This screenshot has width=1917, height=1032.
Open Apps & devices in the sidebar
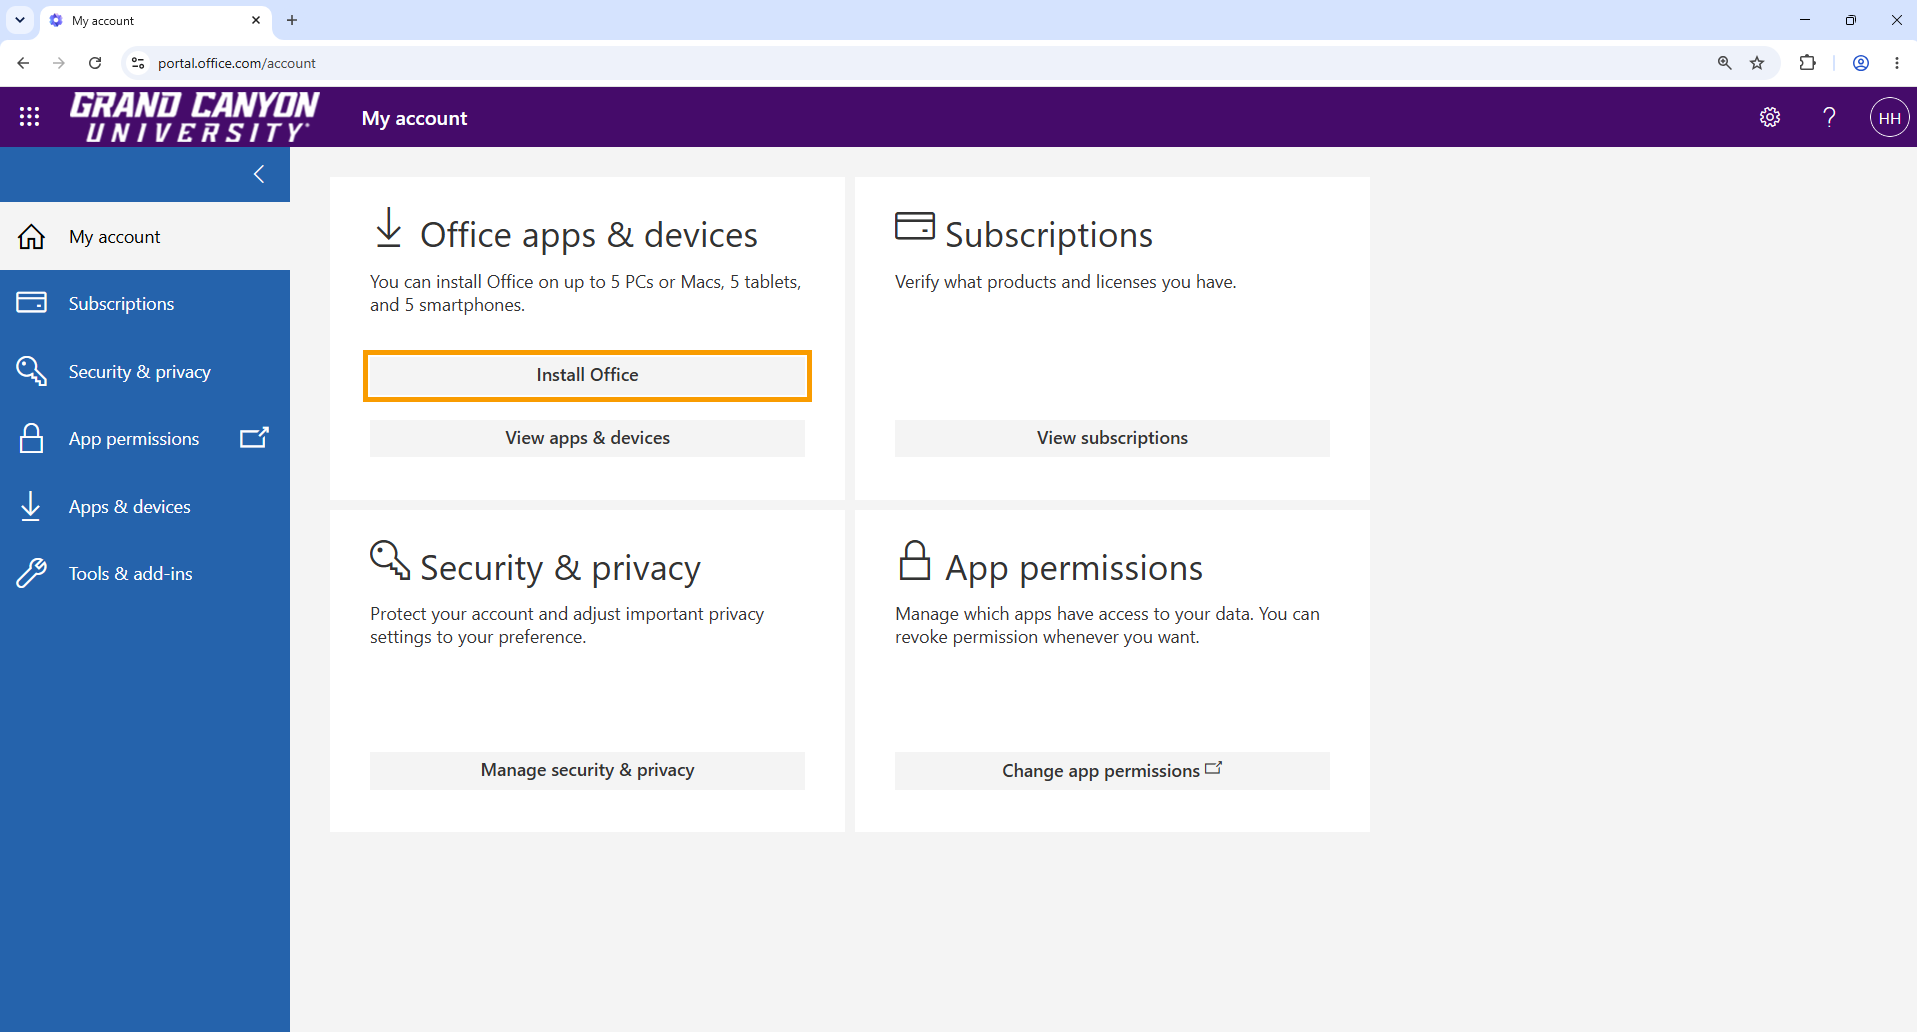(145, 506)
